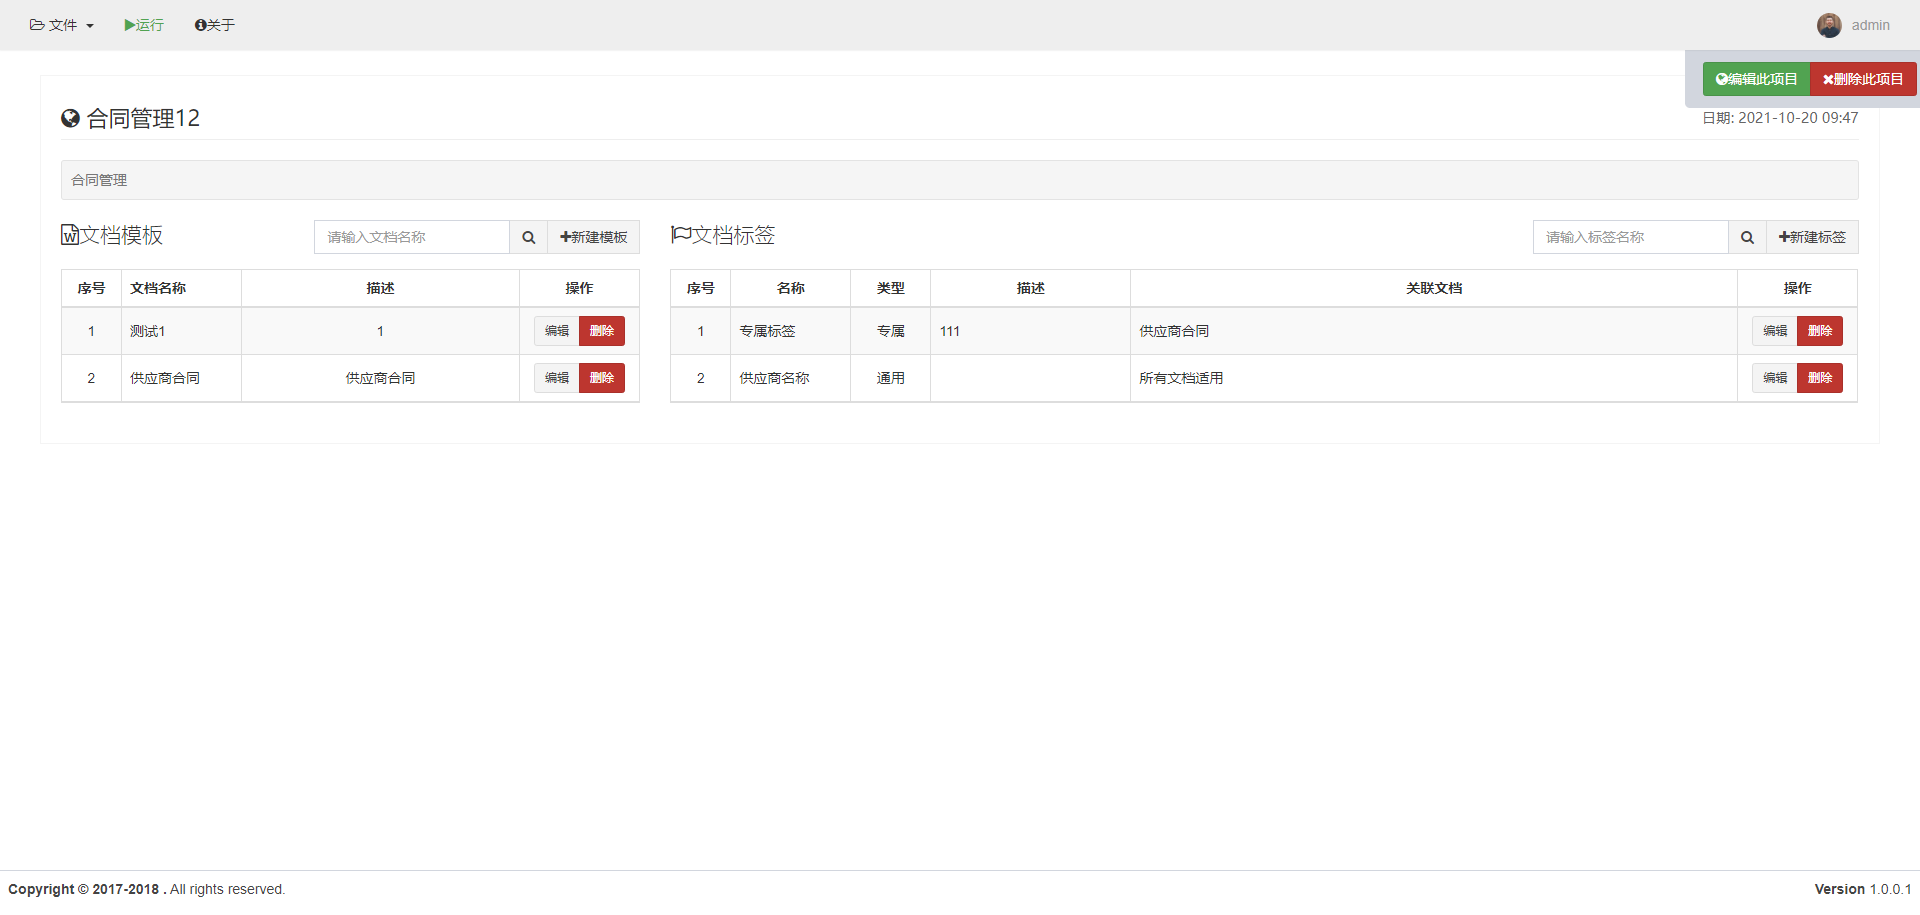
Task: Delete the 供应商合同 template row
Action: (x=602, y=378)
